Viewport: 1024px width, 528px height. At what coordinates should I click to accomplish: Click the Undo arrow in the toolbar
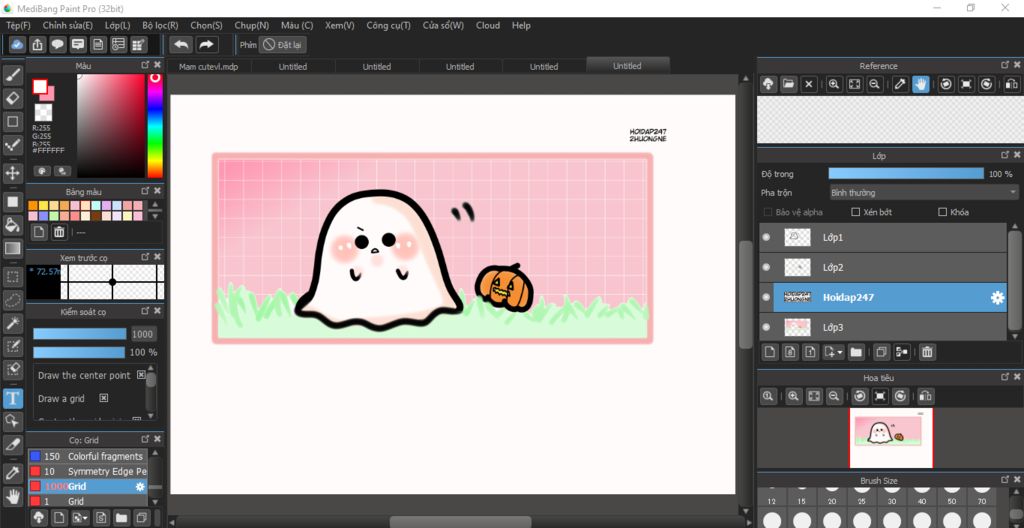[x=182, y=44]
